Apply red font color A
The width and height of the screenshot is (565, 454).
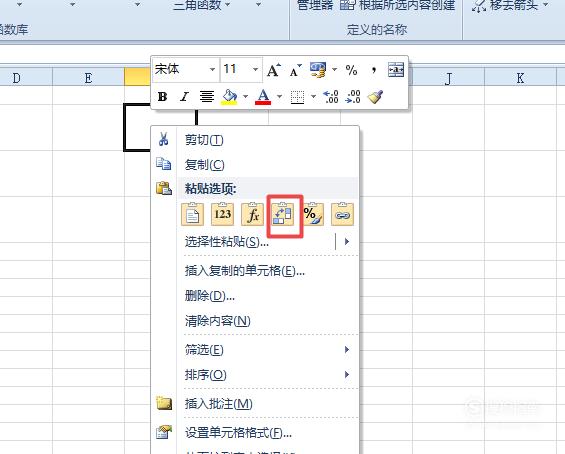263,97
